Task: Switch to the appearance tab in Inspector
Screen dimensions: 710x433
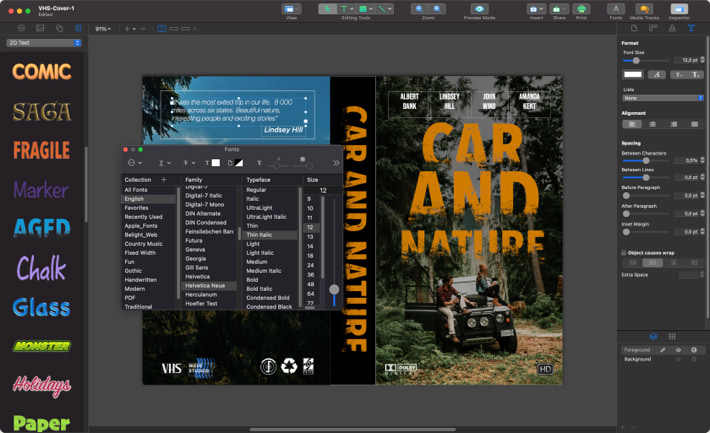Action: tap(672, 28)
